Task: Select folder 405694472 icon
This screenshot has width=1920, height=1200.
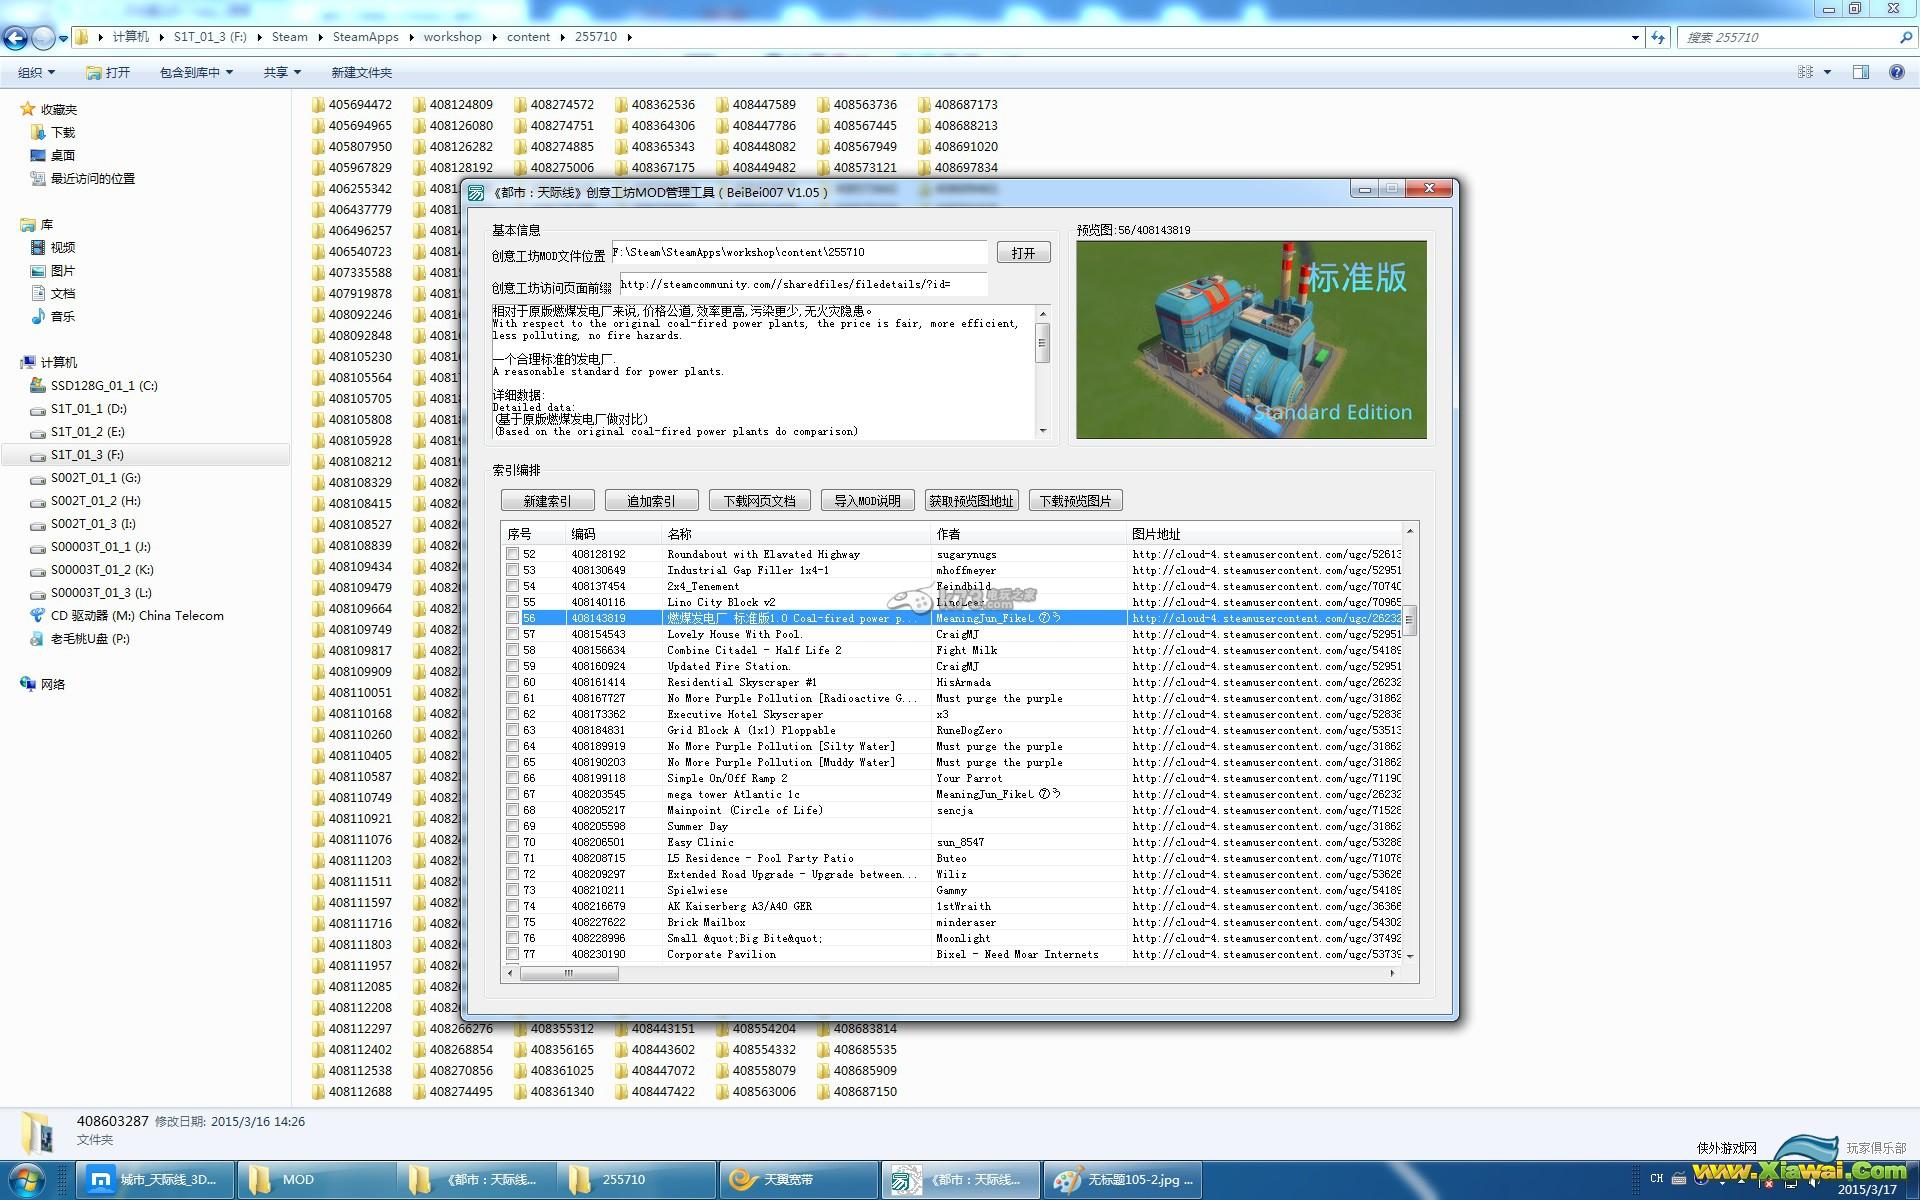Action: (x=318, y=104)
